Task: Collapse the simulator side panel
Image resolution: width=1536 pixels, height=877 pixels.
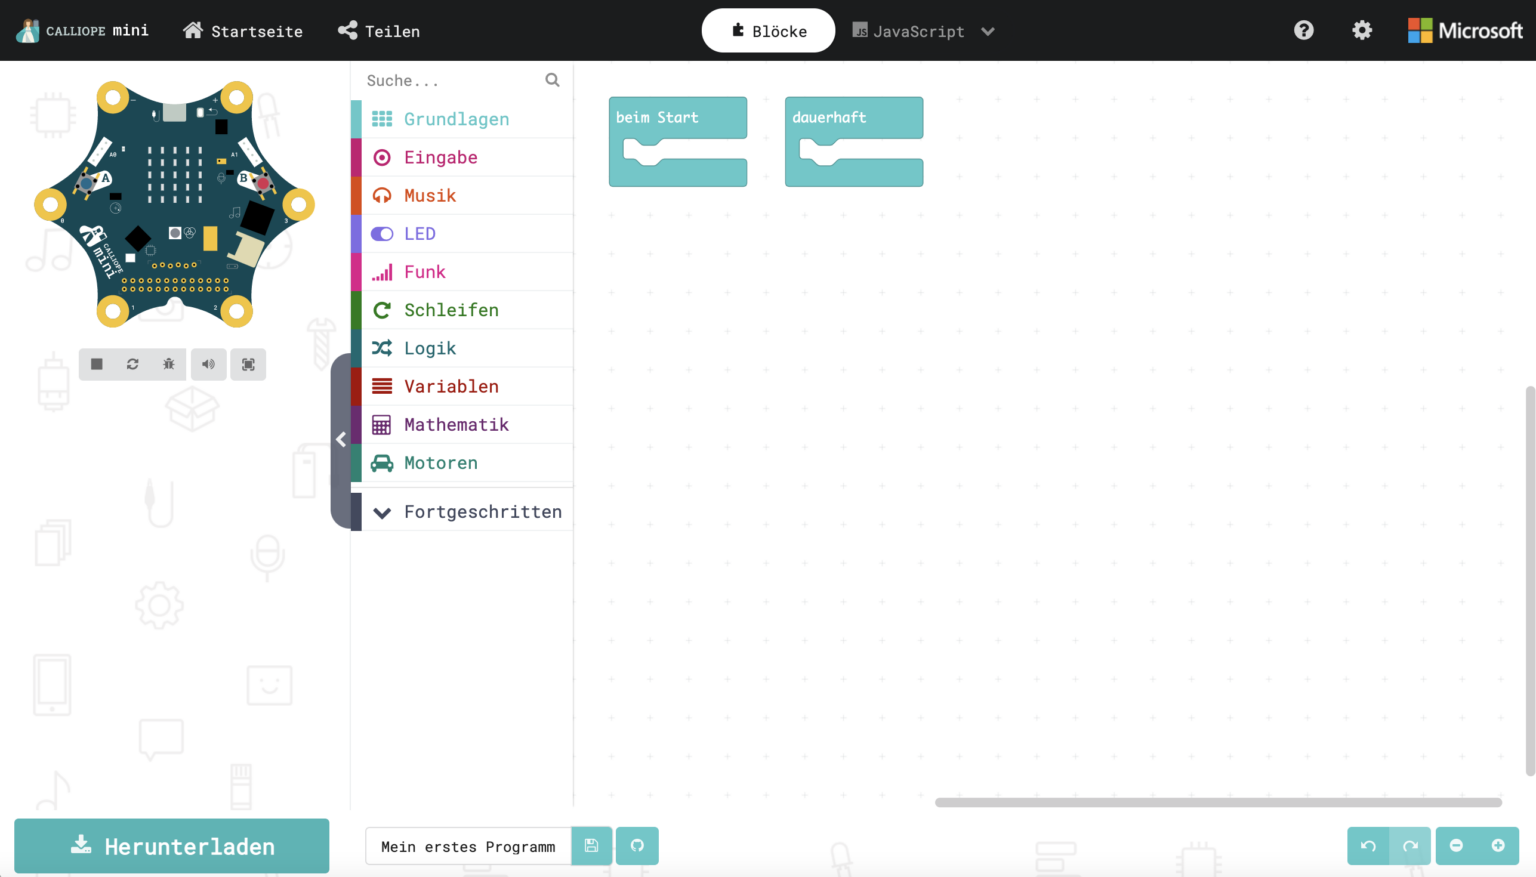Action: point(341,440)
